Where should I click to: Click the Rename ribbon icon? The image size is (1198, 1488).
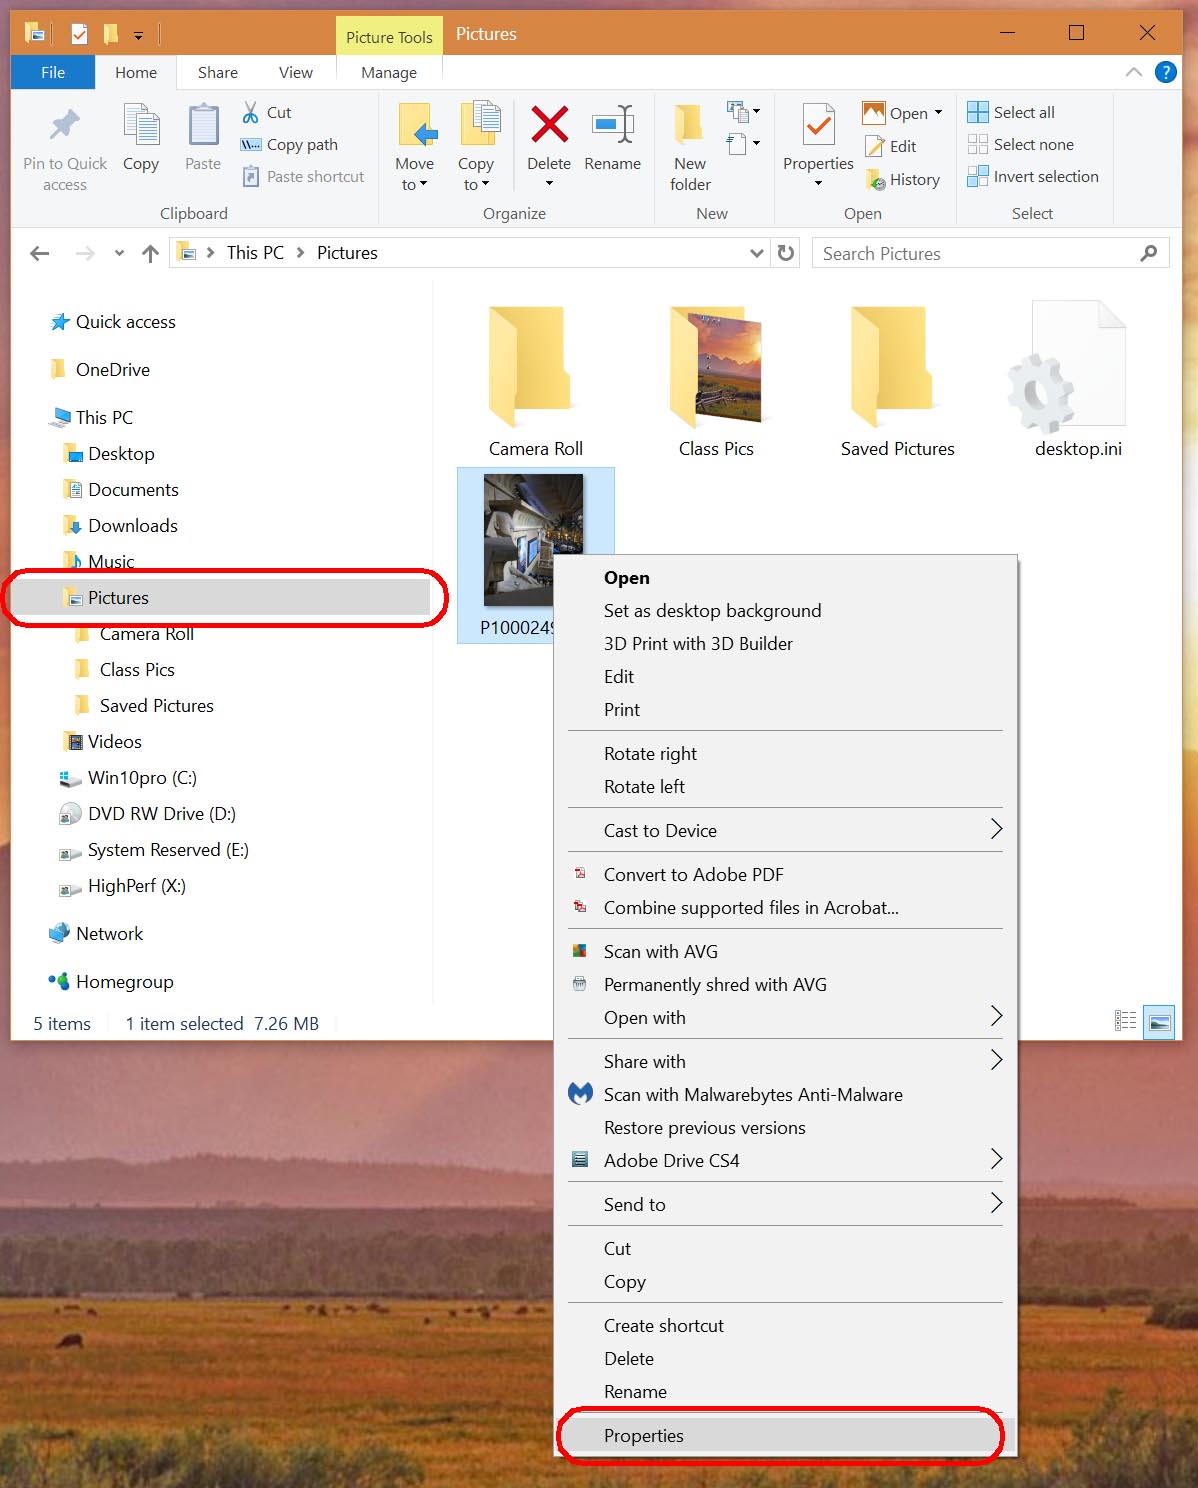[x=612, y=125]
